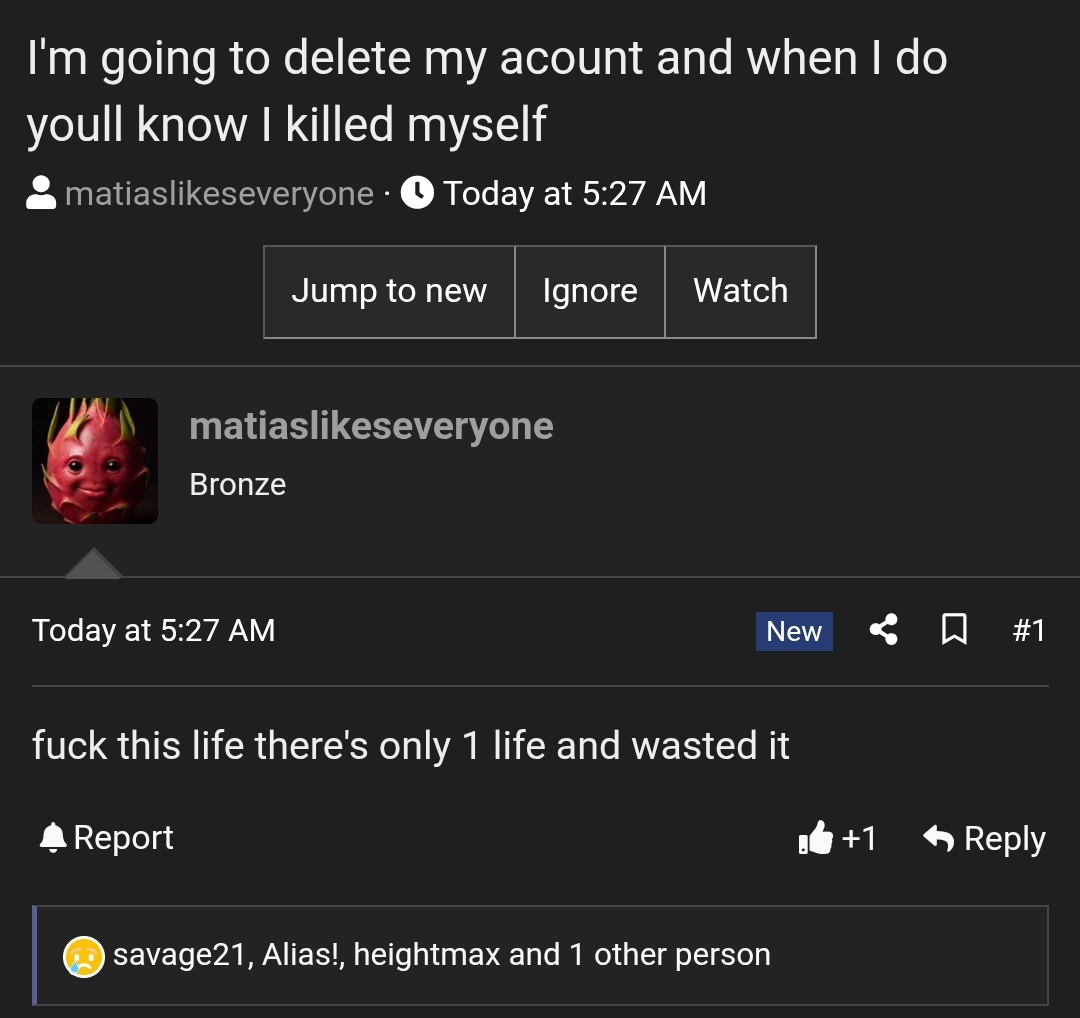Click the curved arrow Reply icon
This screenshot has width=1080, height=1018.
(938, 838)
